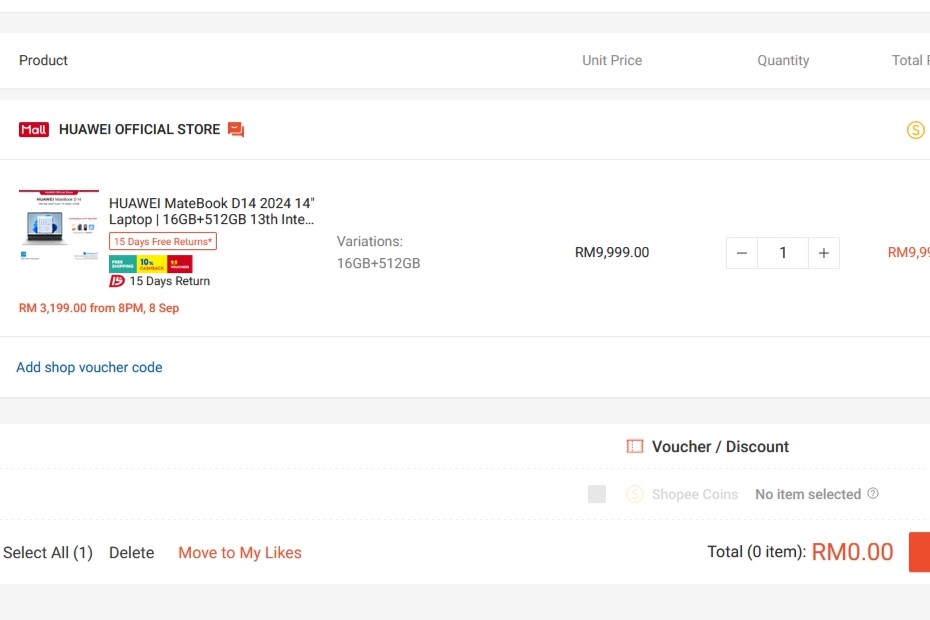Click the Voucher / Discount label
The height and width of the screenshot is (620, 930).
point(720,446)
